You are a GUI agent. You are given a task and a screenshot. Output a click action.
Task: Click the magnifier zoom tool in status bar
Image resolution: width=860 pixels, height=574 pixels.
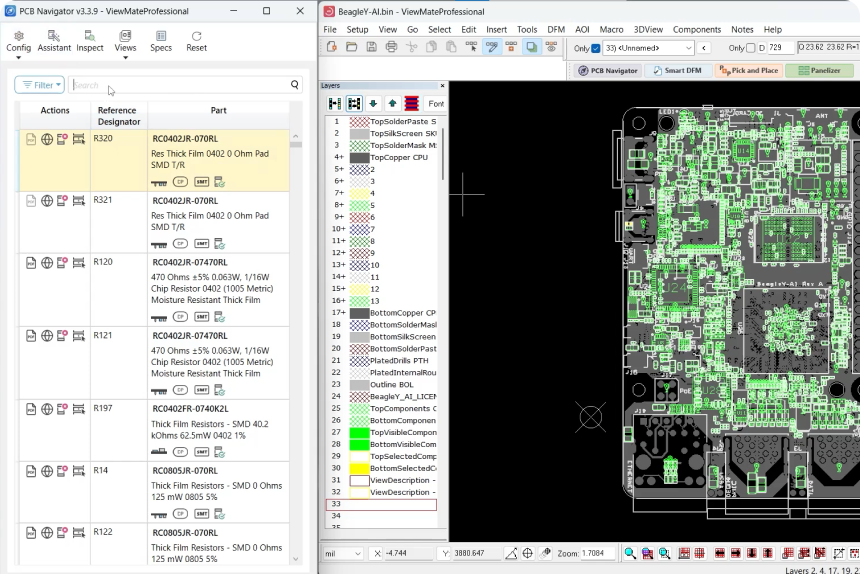click(x=630, y=554)
